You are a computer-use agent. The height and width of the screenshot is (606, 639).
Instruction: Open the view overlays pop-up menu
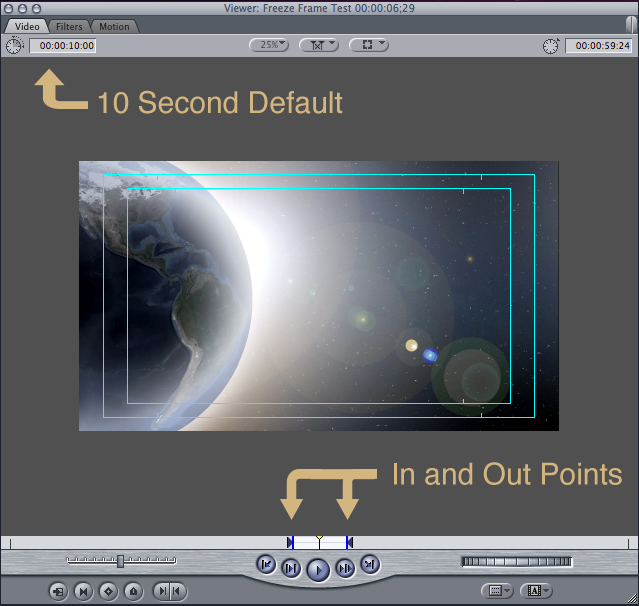[x=369, y=45]
